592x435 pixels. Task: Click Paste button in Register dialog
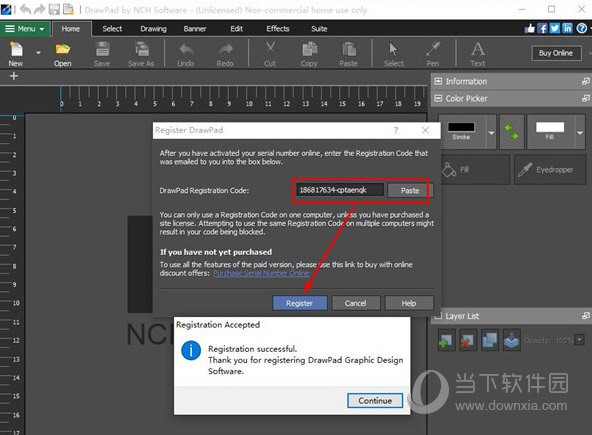[410, 190]
